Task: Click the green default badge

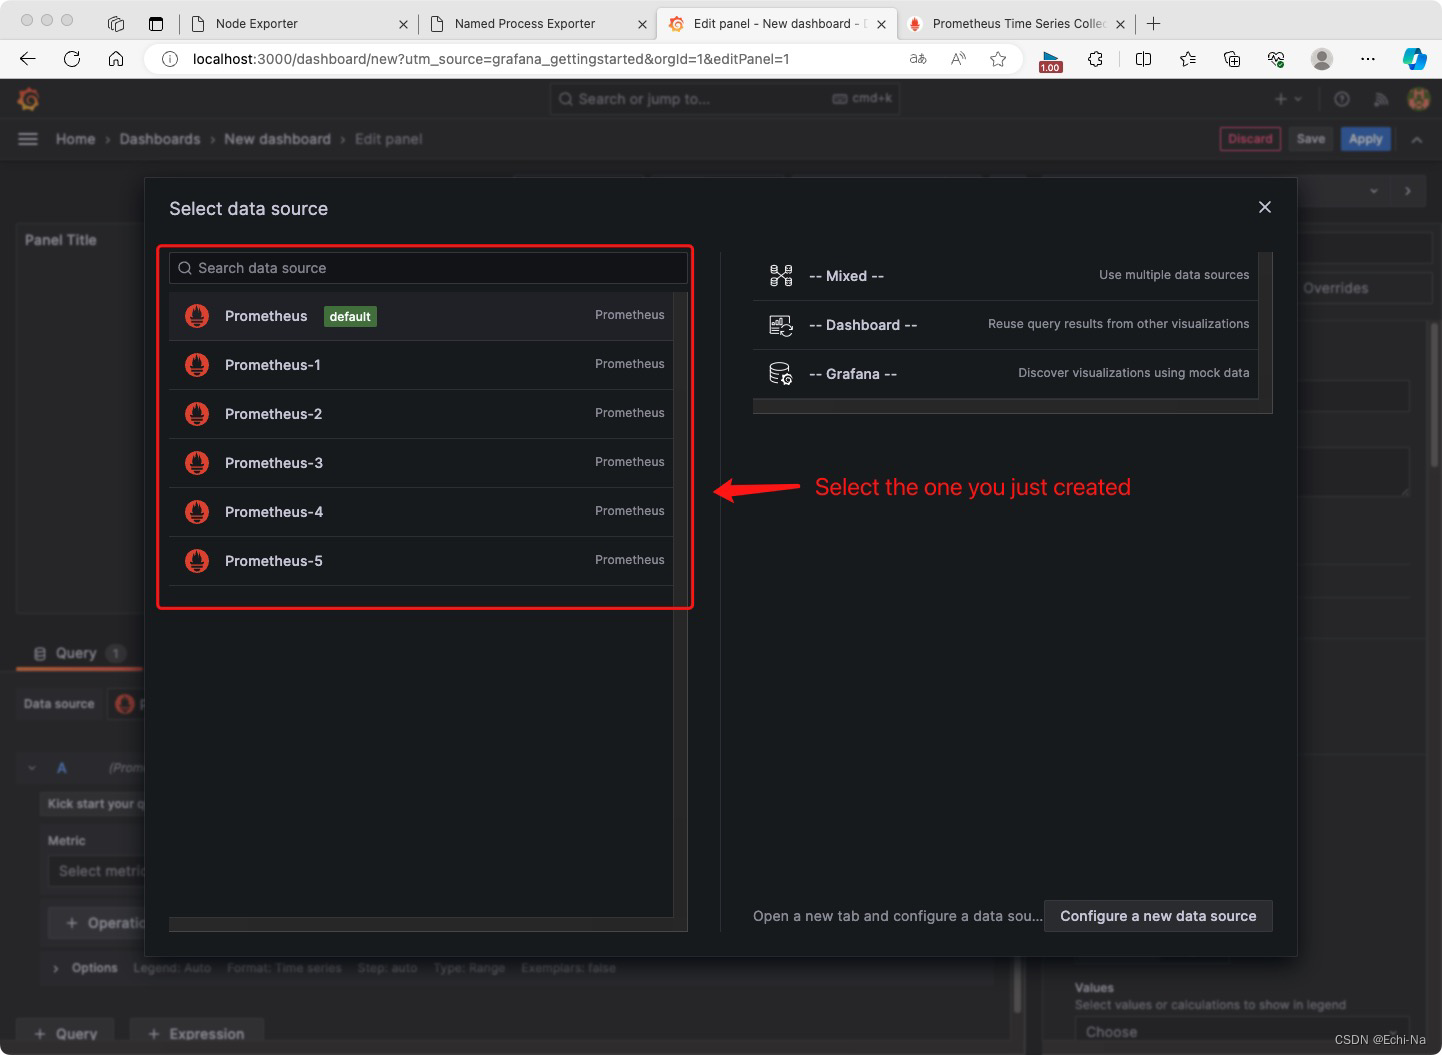Action: click(x=350, y=317)
